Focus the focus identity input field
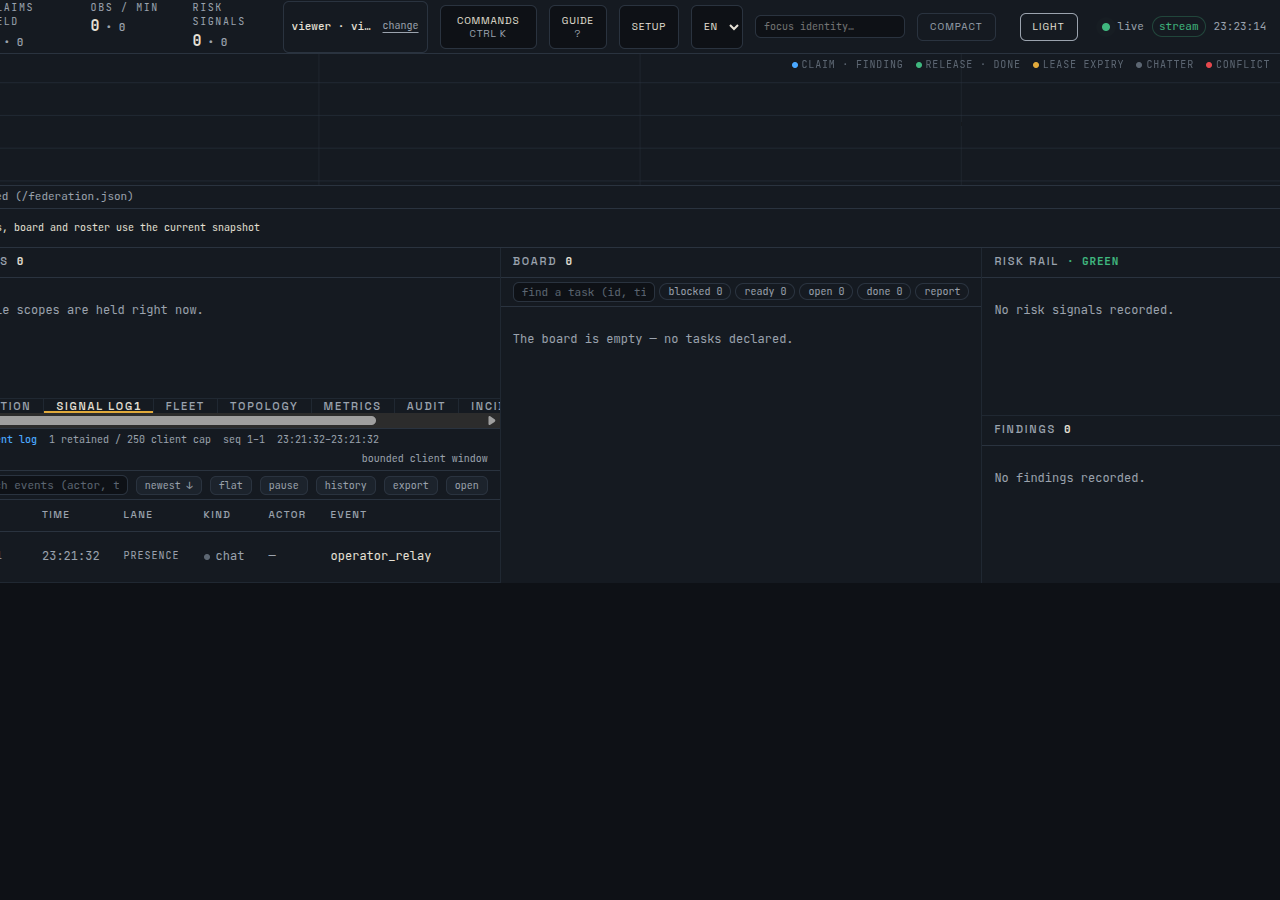This screenshot has width=1280, height=900. coord(830,27)
